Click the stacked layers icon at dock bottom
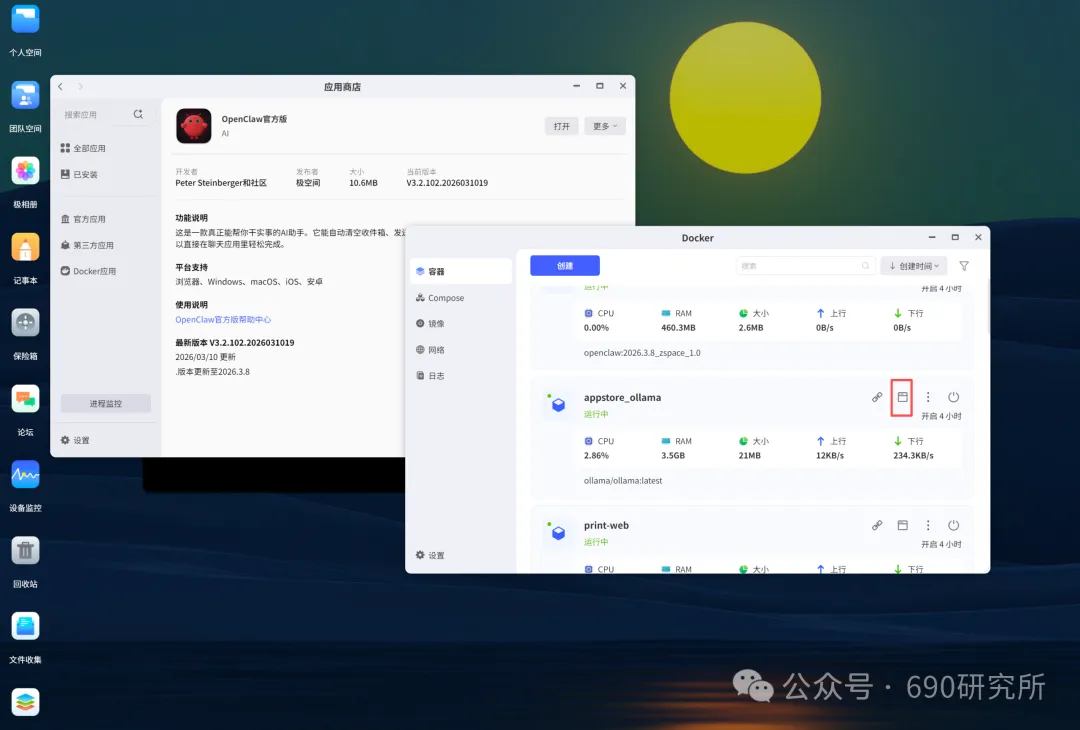This screenshot has height=730, width=1080. (25, 702)
